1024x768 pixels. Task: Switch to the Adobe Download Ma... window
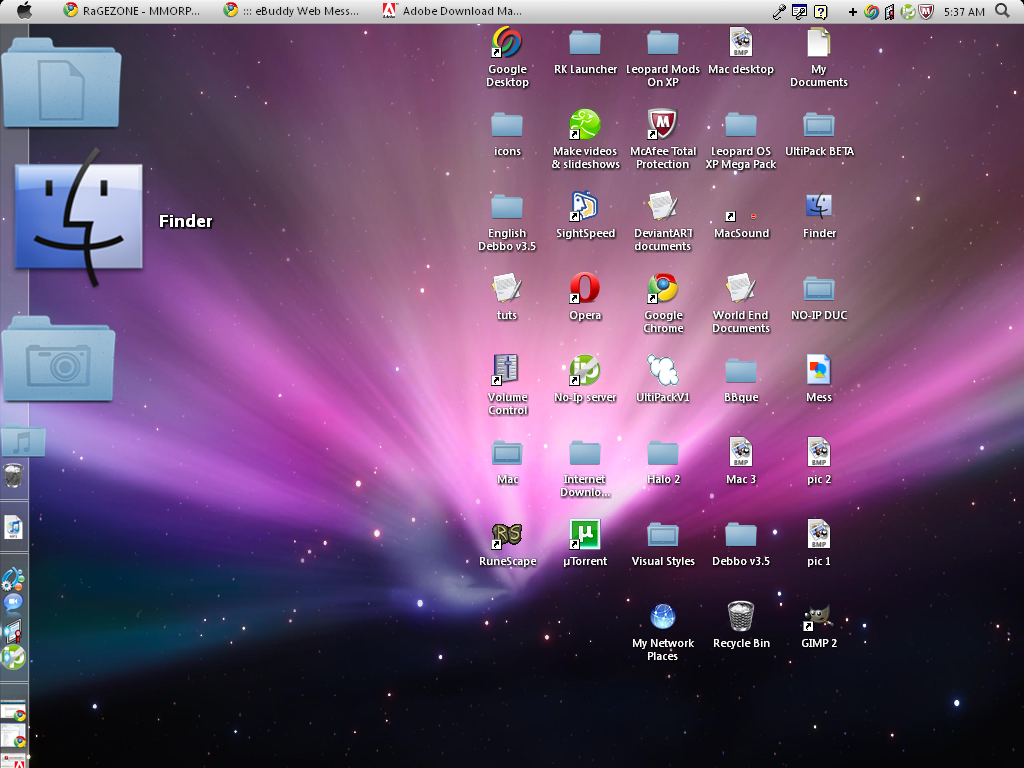(452, 11)
